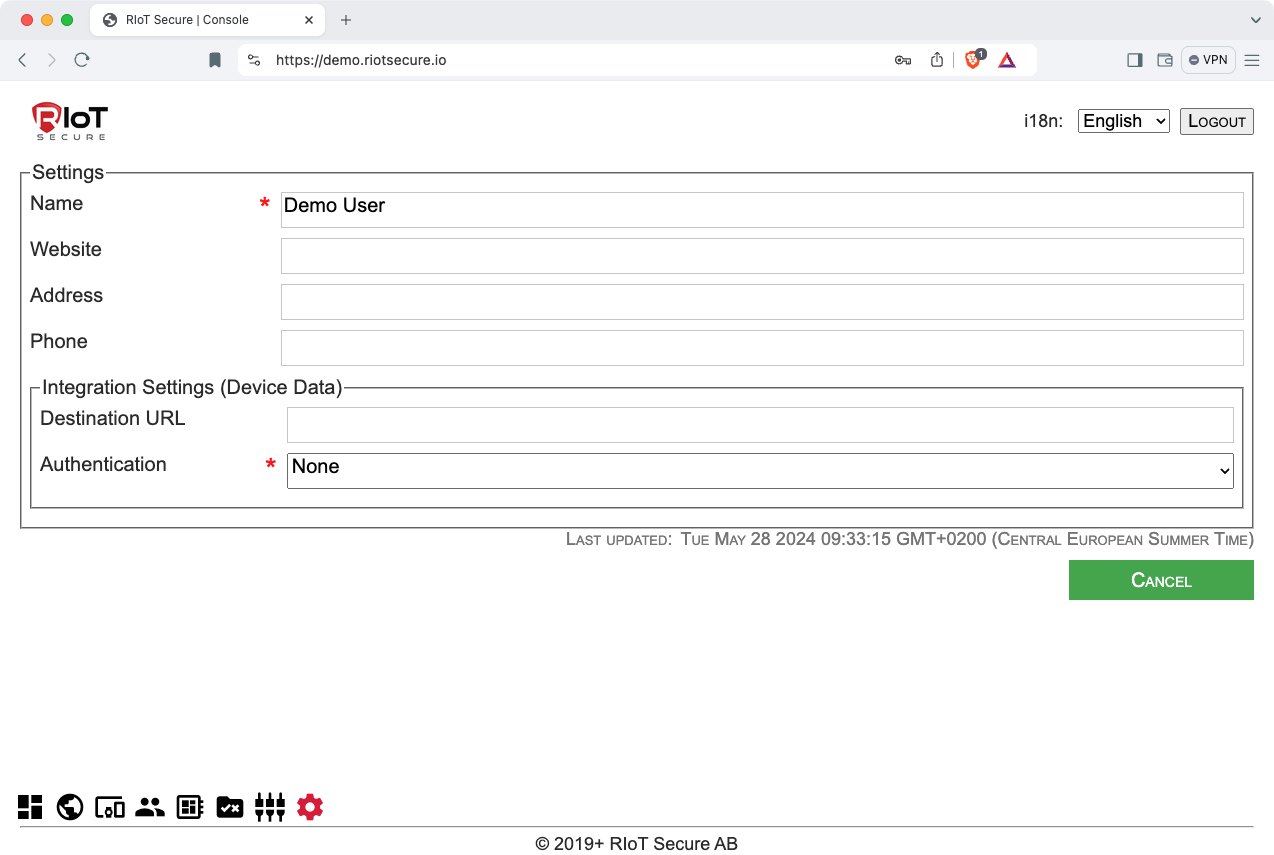Click the Logout button
1274x855 pixels.
pos(1216,121)
